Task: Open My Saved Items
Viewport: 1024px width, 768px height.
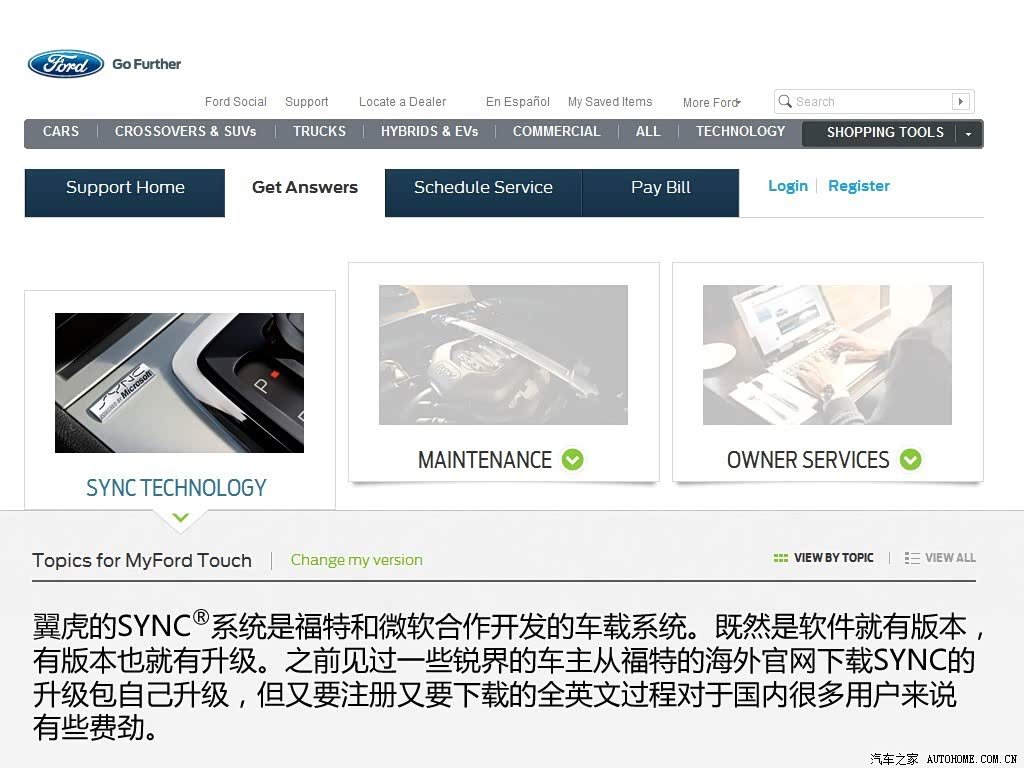Action: [610, 102]
